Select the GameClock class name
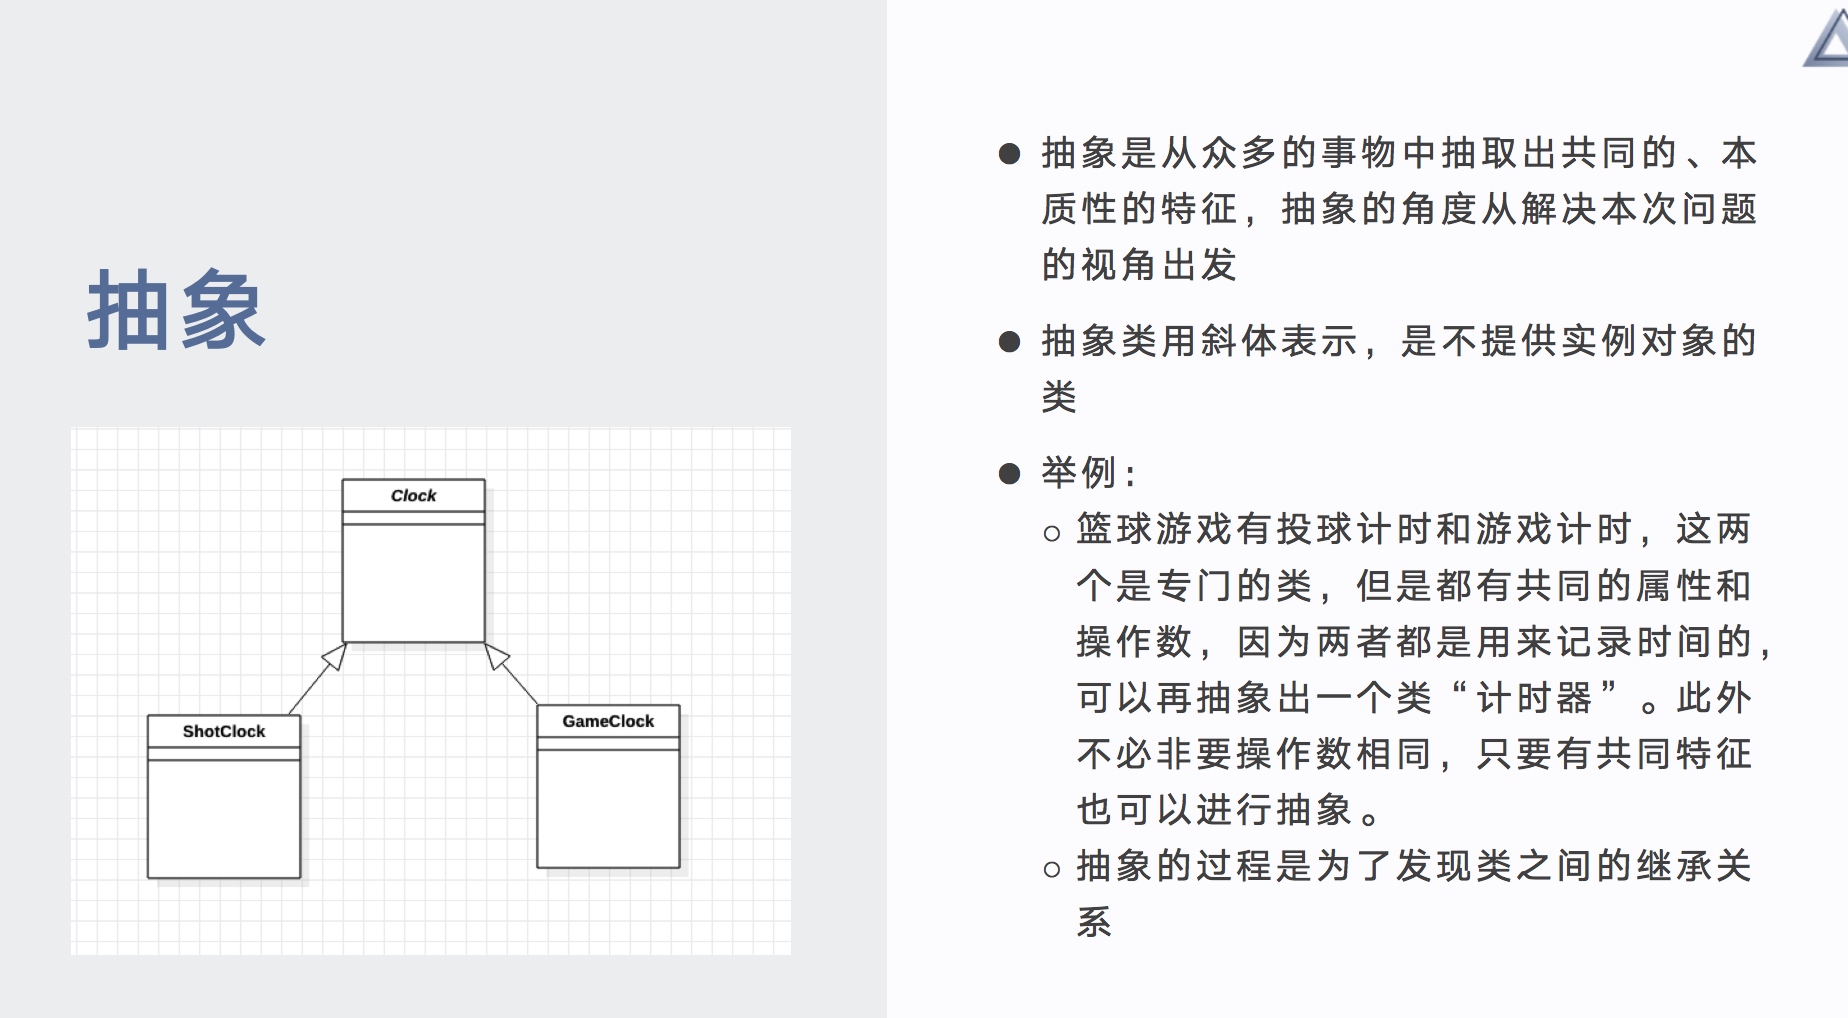 pyautogui.click(x=608, y=721)
